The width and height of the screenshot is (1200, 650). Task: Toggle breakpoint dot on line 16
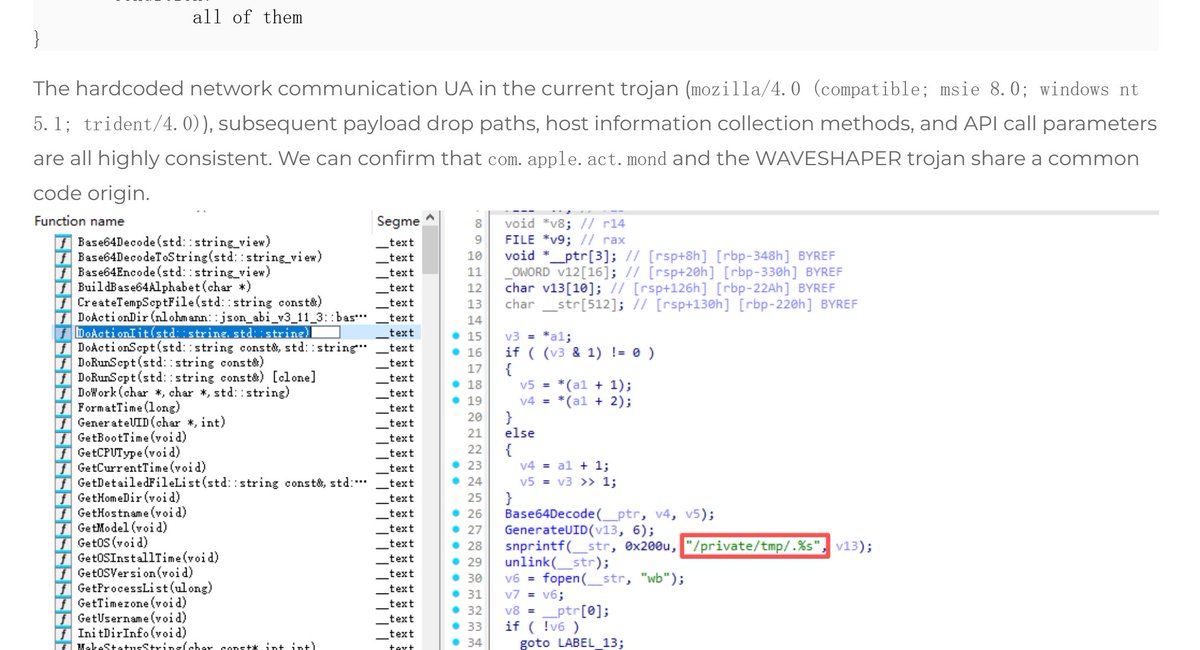454,352
